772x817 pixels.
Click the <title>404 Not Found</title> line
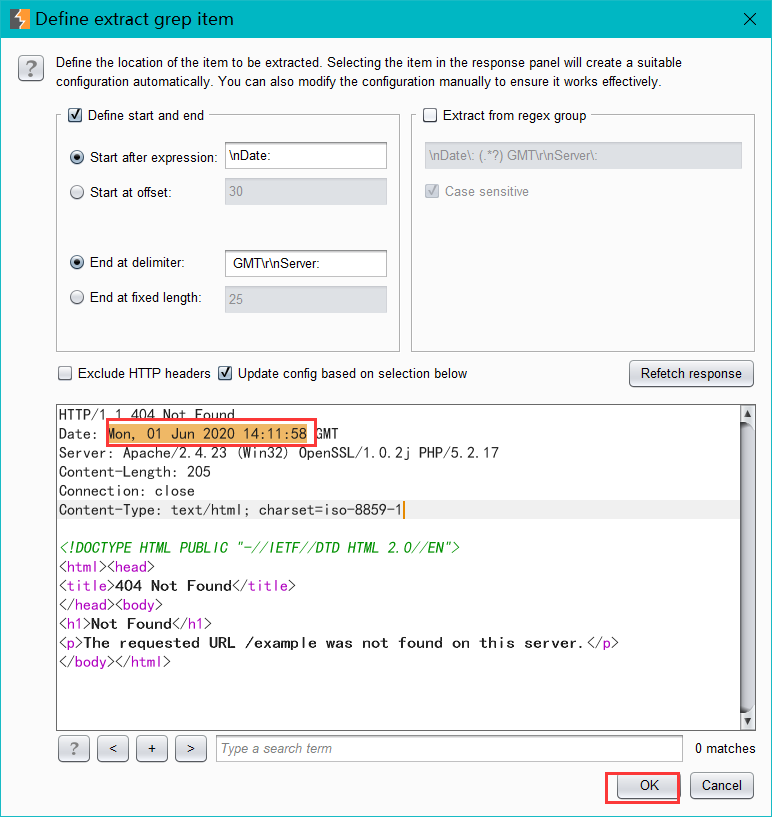click(177, 586)
